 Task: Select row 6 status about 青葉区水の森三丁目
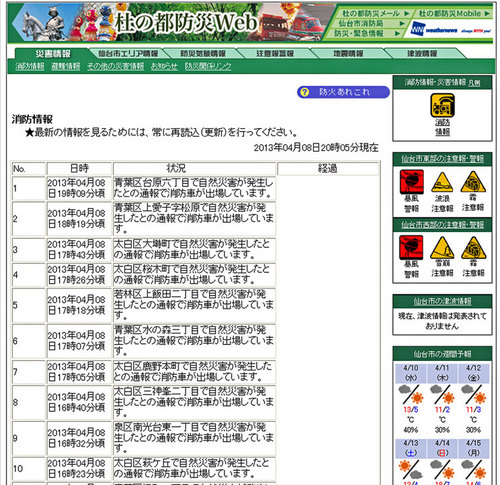pos(195,341)
